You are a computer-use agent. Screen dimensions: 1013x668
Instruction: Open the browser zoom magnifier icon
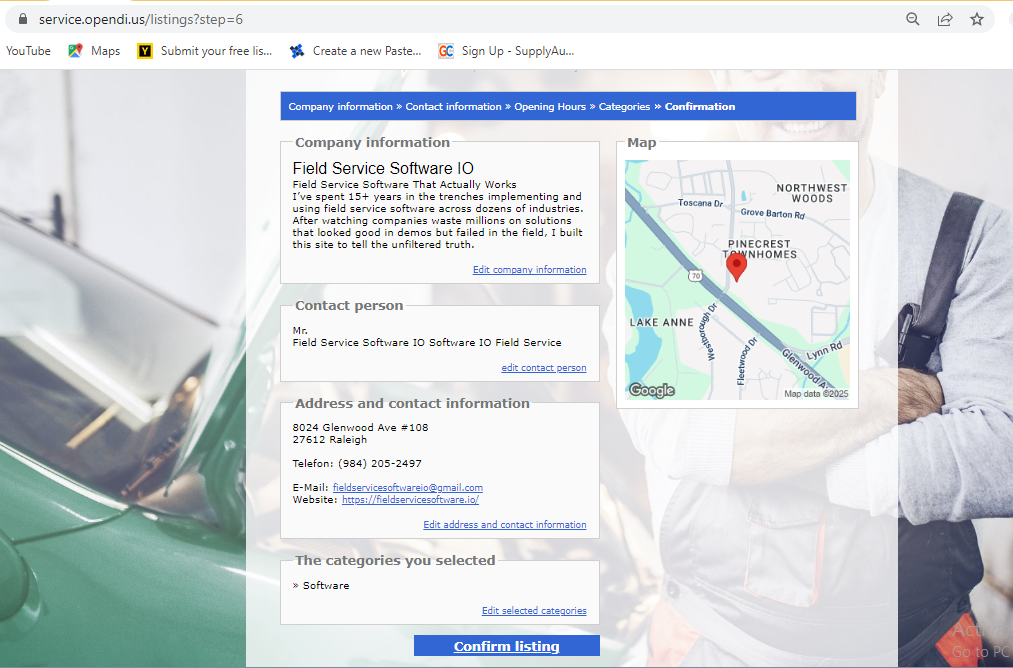tap(912, 19)
